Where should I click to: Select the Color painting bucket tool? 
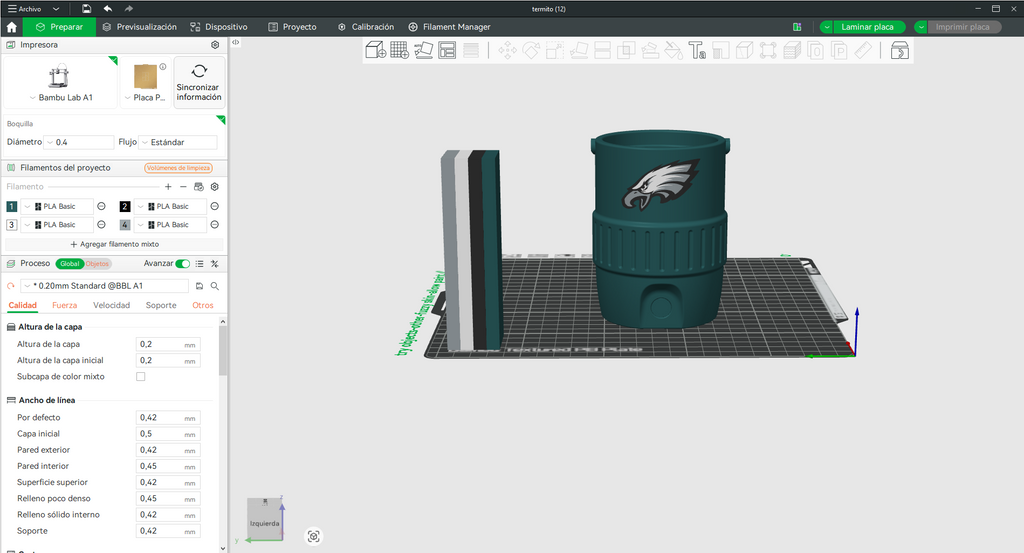673,50
